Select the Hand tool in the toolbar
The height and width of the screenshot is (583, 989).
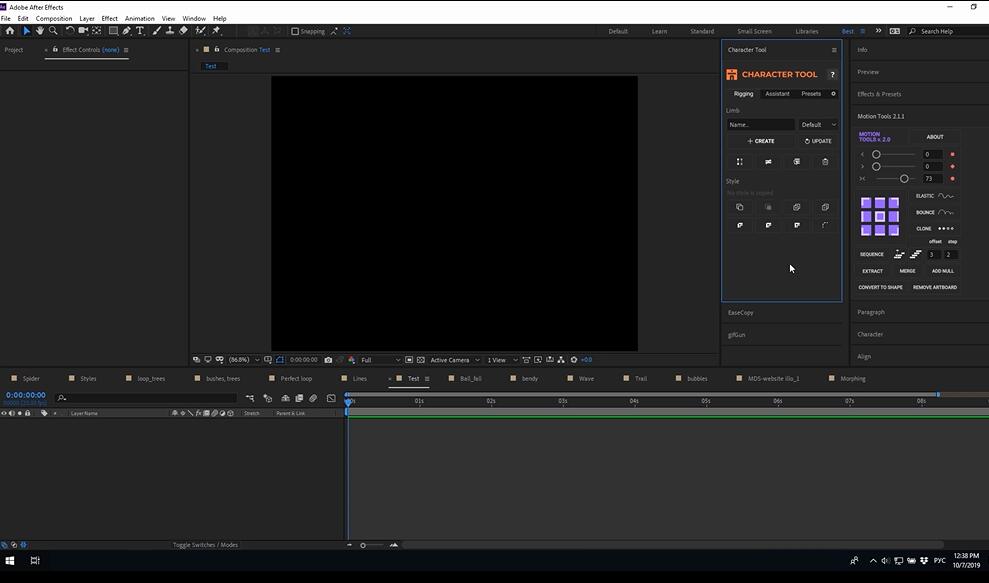(40, 30)
